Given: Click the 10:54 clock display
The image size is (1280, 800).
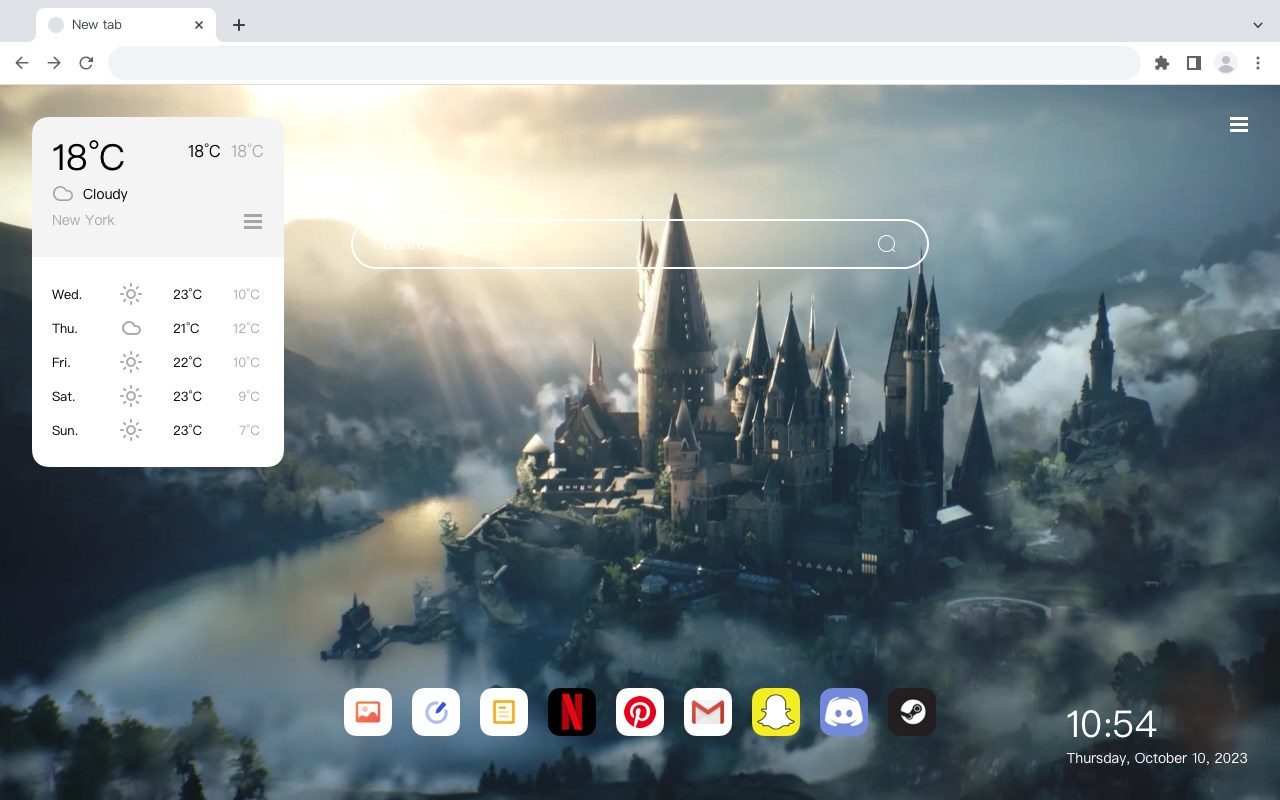Looking at the screenshot, I should (x=1111, y=724).
